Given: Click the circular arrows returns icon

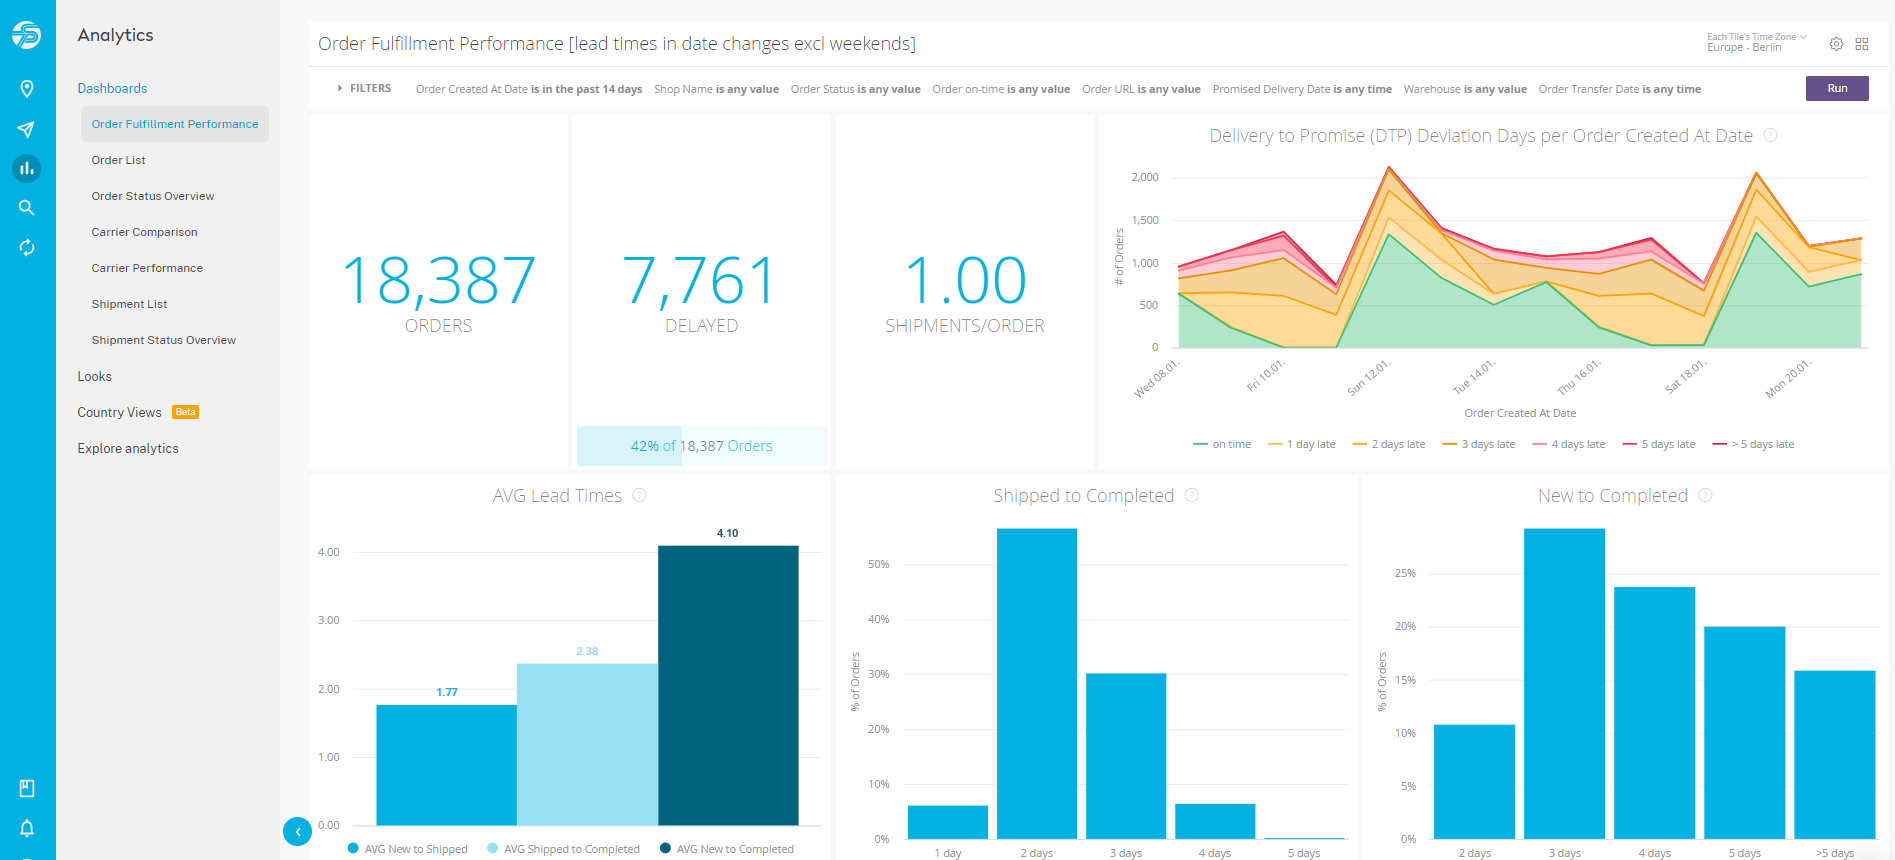Looking at the screenshot, I should pos(27,247).
